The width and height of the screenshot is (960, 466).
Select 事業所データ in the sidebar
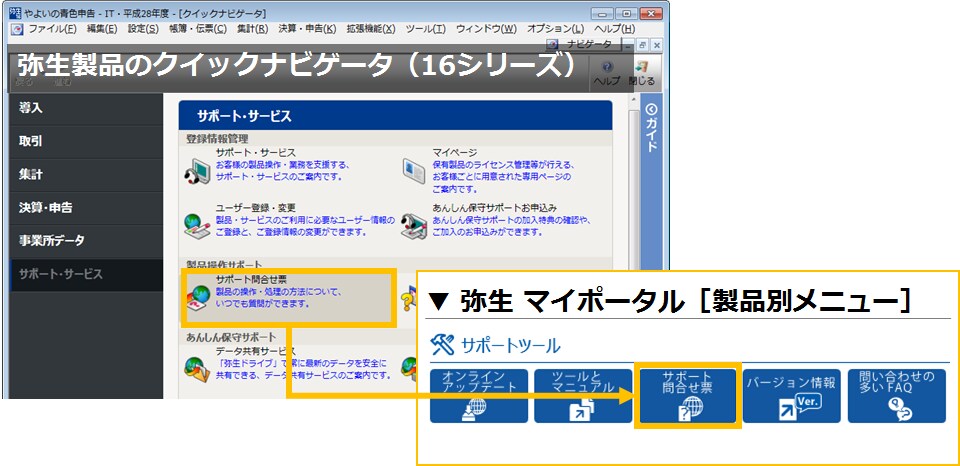86,241
